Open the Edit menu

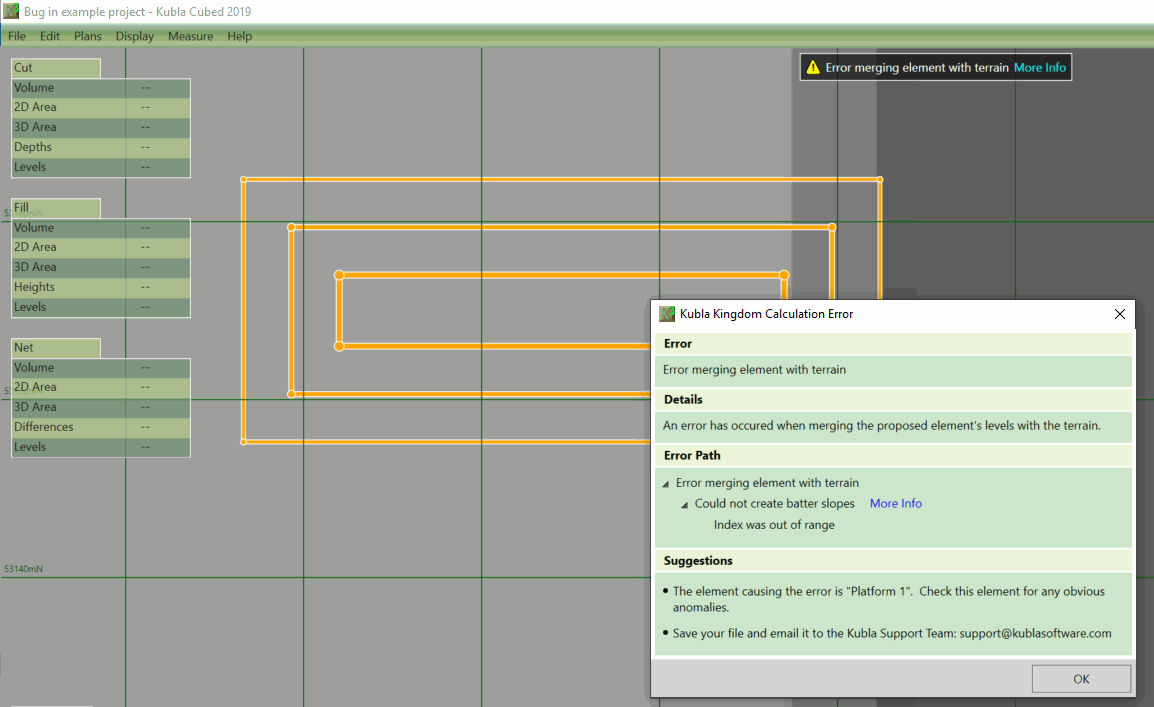(50, 36)
